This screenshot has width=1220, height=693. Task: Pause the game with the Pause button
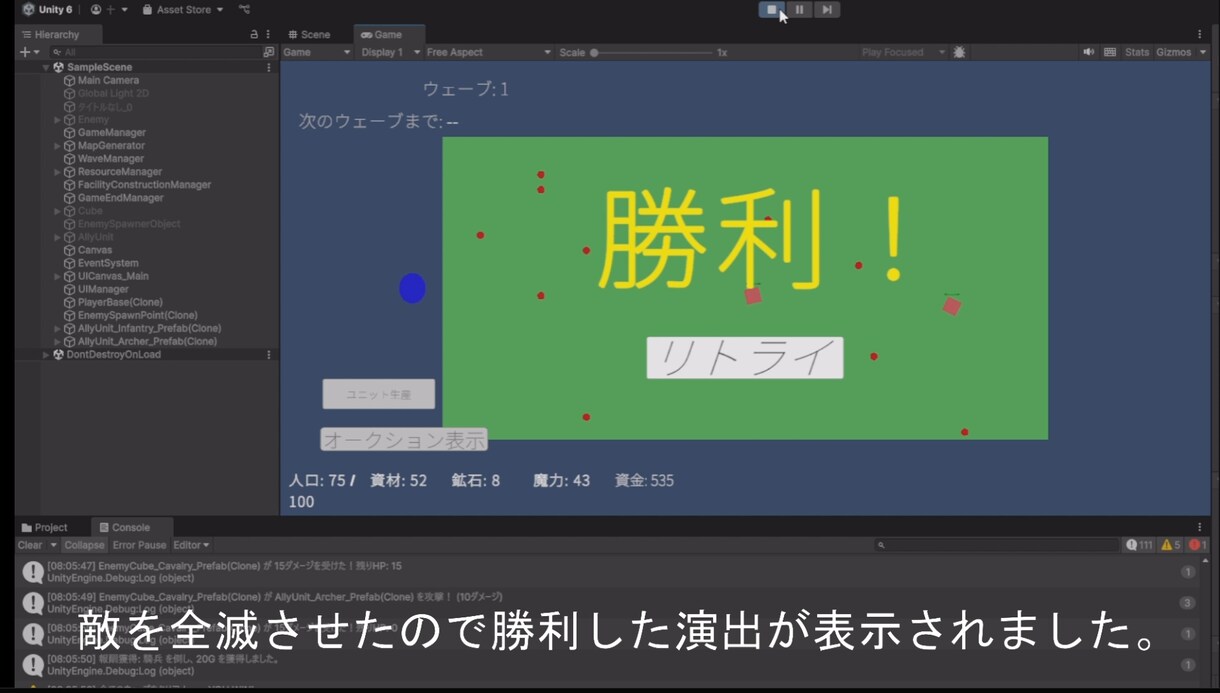(799, 10)
